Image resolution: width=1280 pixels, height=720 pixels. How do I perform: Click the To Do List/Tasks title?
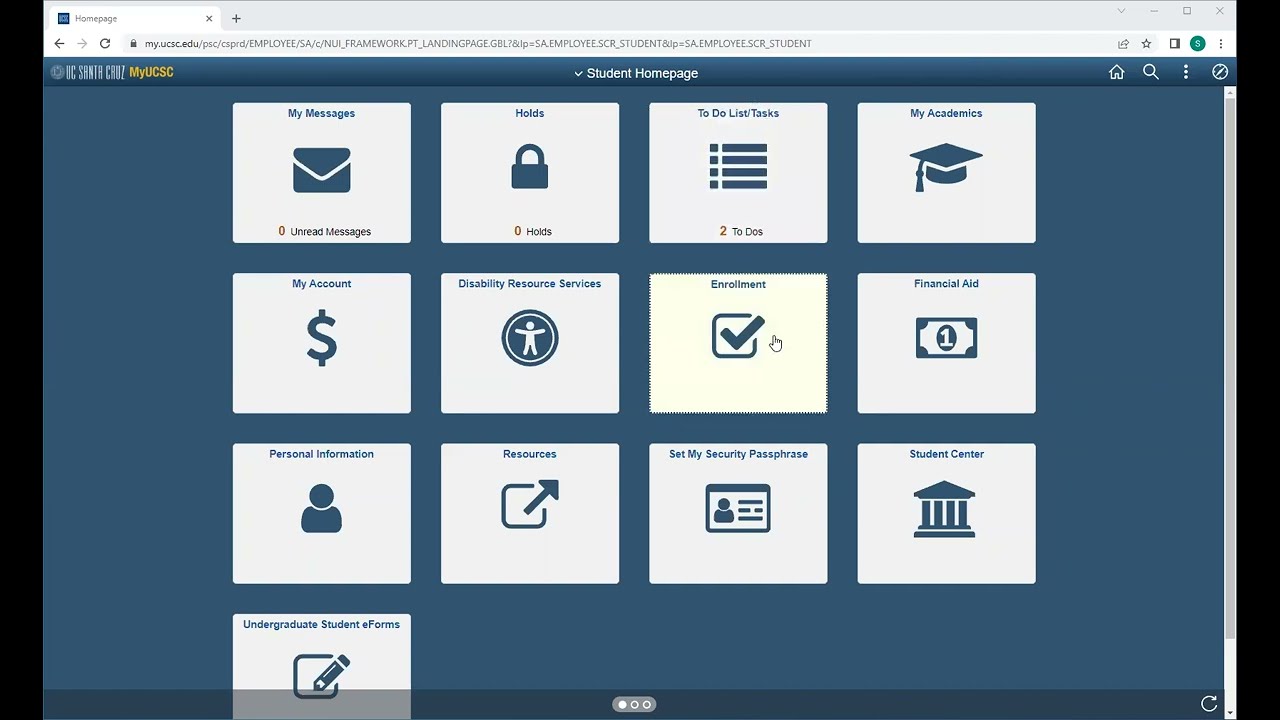click(738, 113)
